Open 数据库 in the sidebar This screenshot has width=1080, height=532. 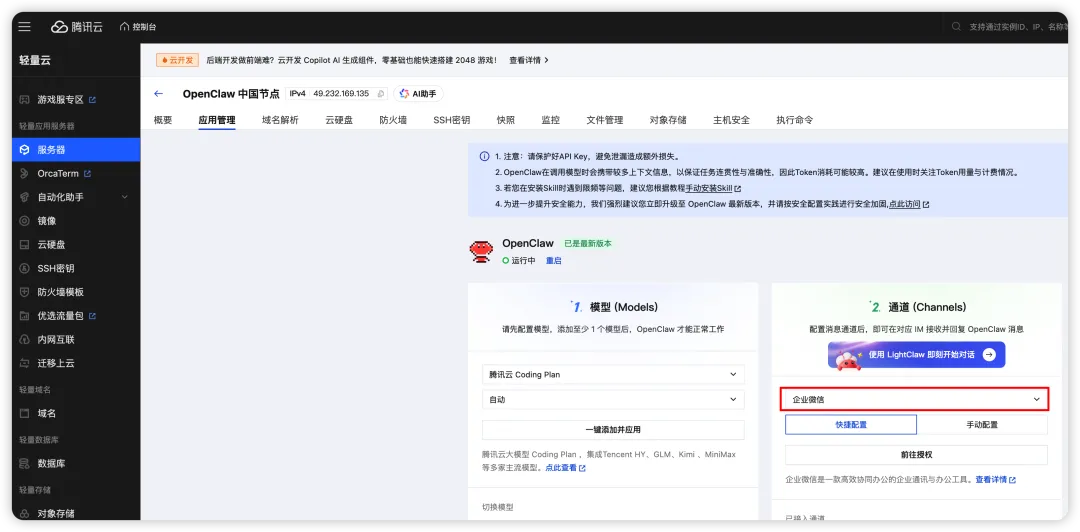tap(52, 464)
